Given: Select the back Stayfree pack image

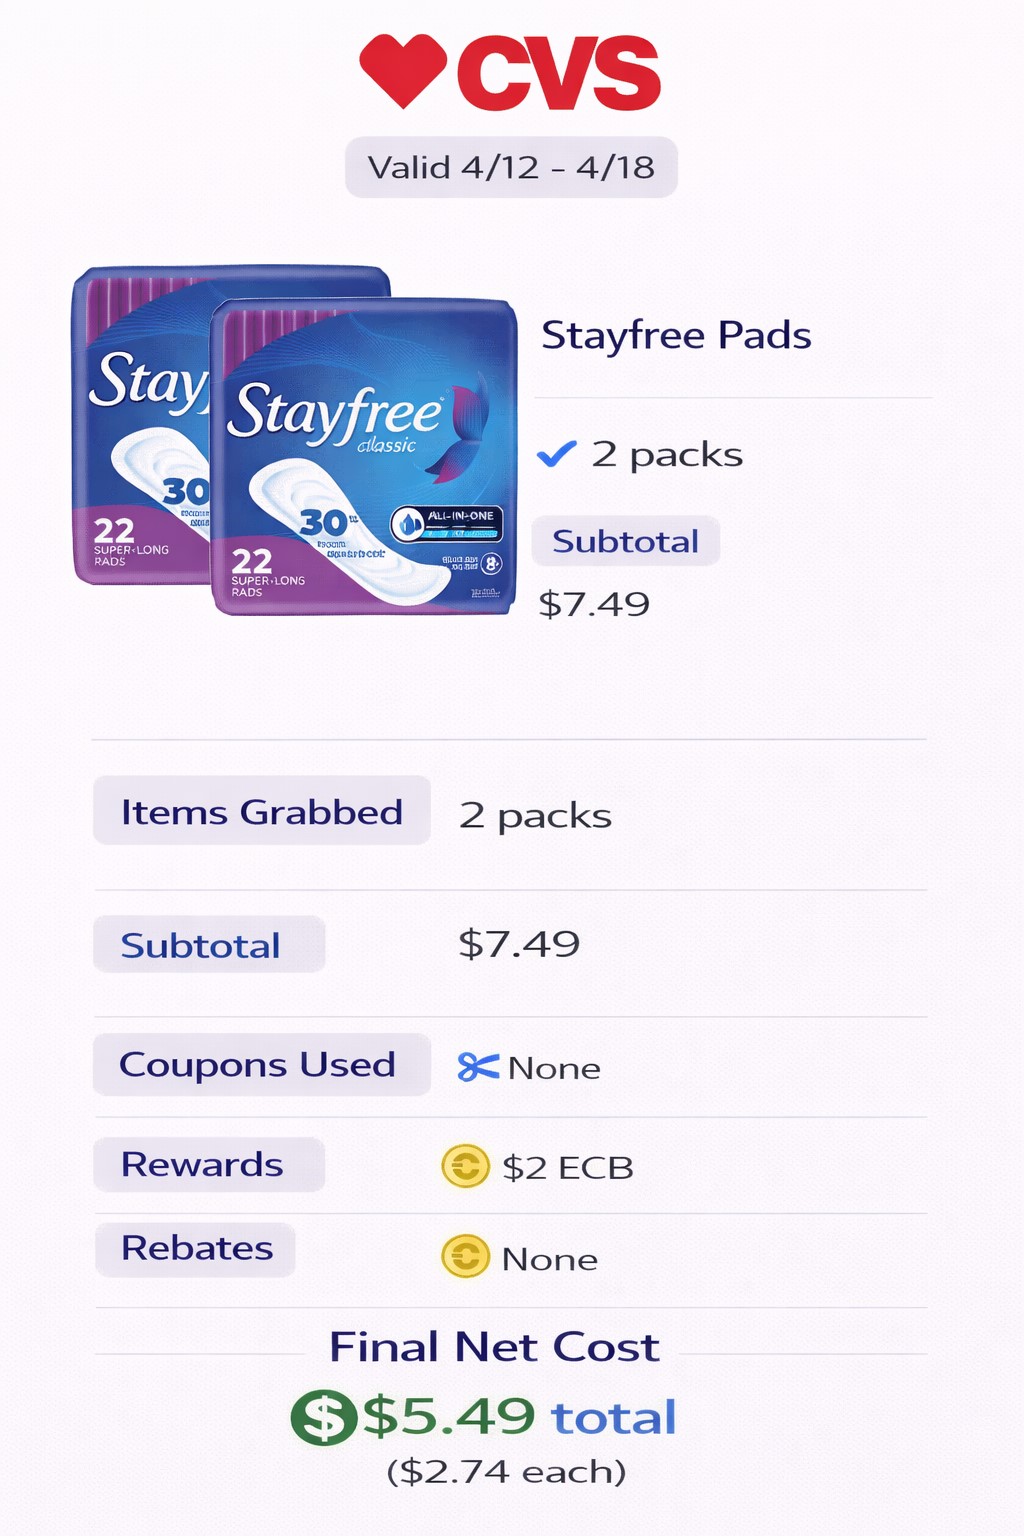Looking at the screenshot, I should (x=140, y=425).
